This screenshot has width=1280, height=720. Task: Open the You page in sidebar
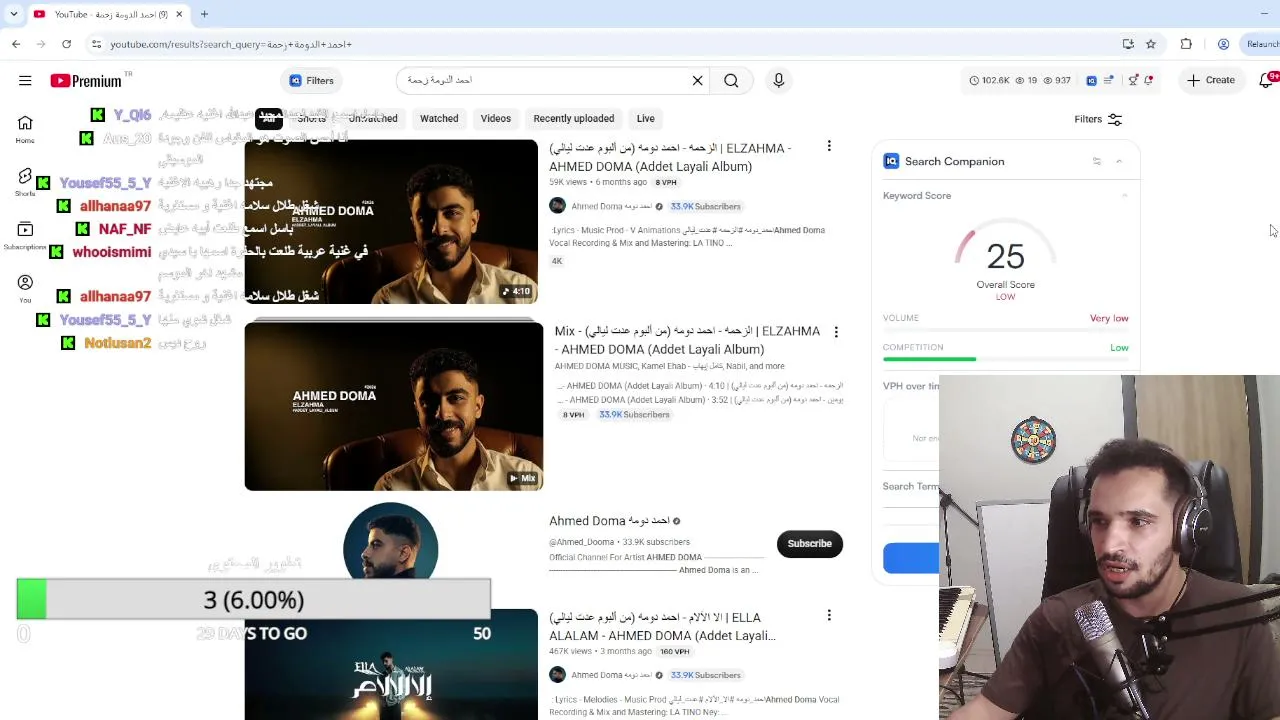coord(25,288)
